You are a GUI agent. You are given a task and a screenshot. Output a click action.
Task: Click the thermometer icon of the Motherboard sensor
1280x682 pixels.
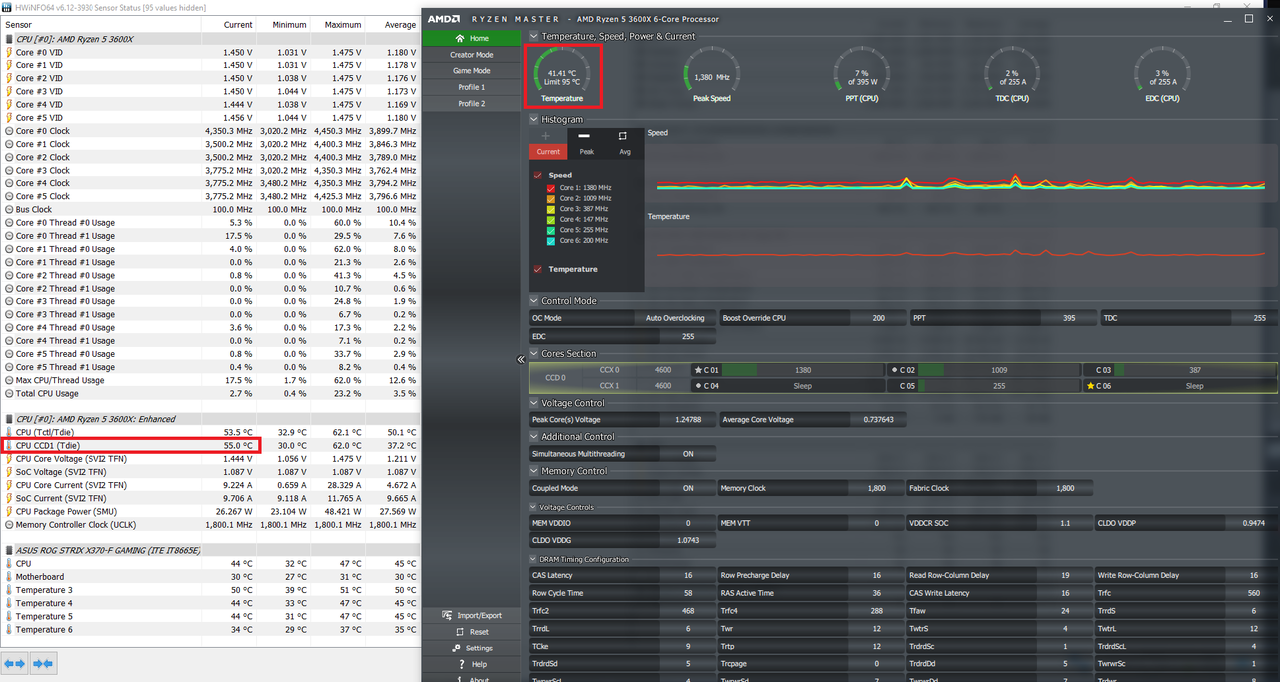tap(9, 577)
